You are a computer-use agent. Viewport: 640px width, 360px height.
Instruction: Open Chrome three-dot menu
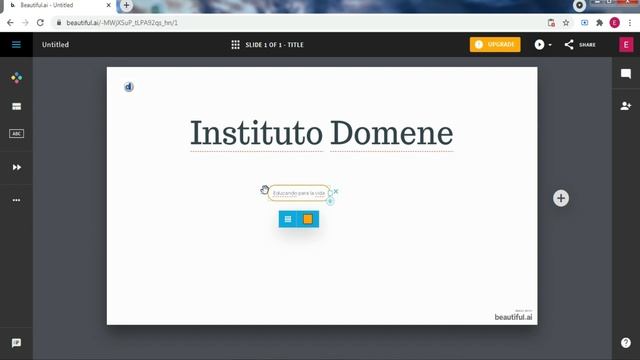point(630,23)
